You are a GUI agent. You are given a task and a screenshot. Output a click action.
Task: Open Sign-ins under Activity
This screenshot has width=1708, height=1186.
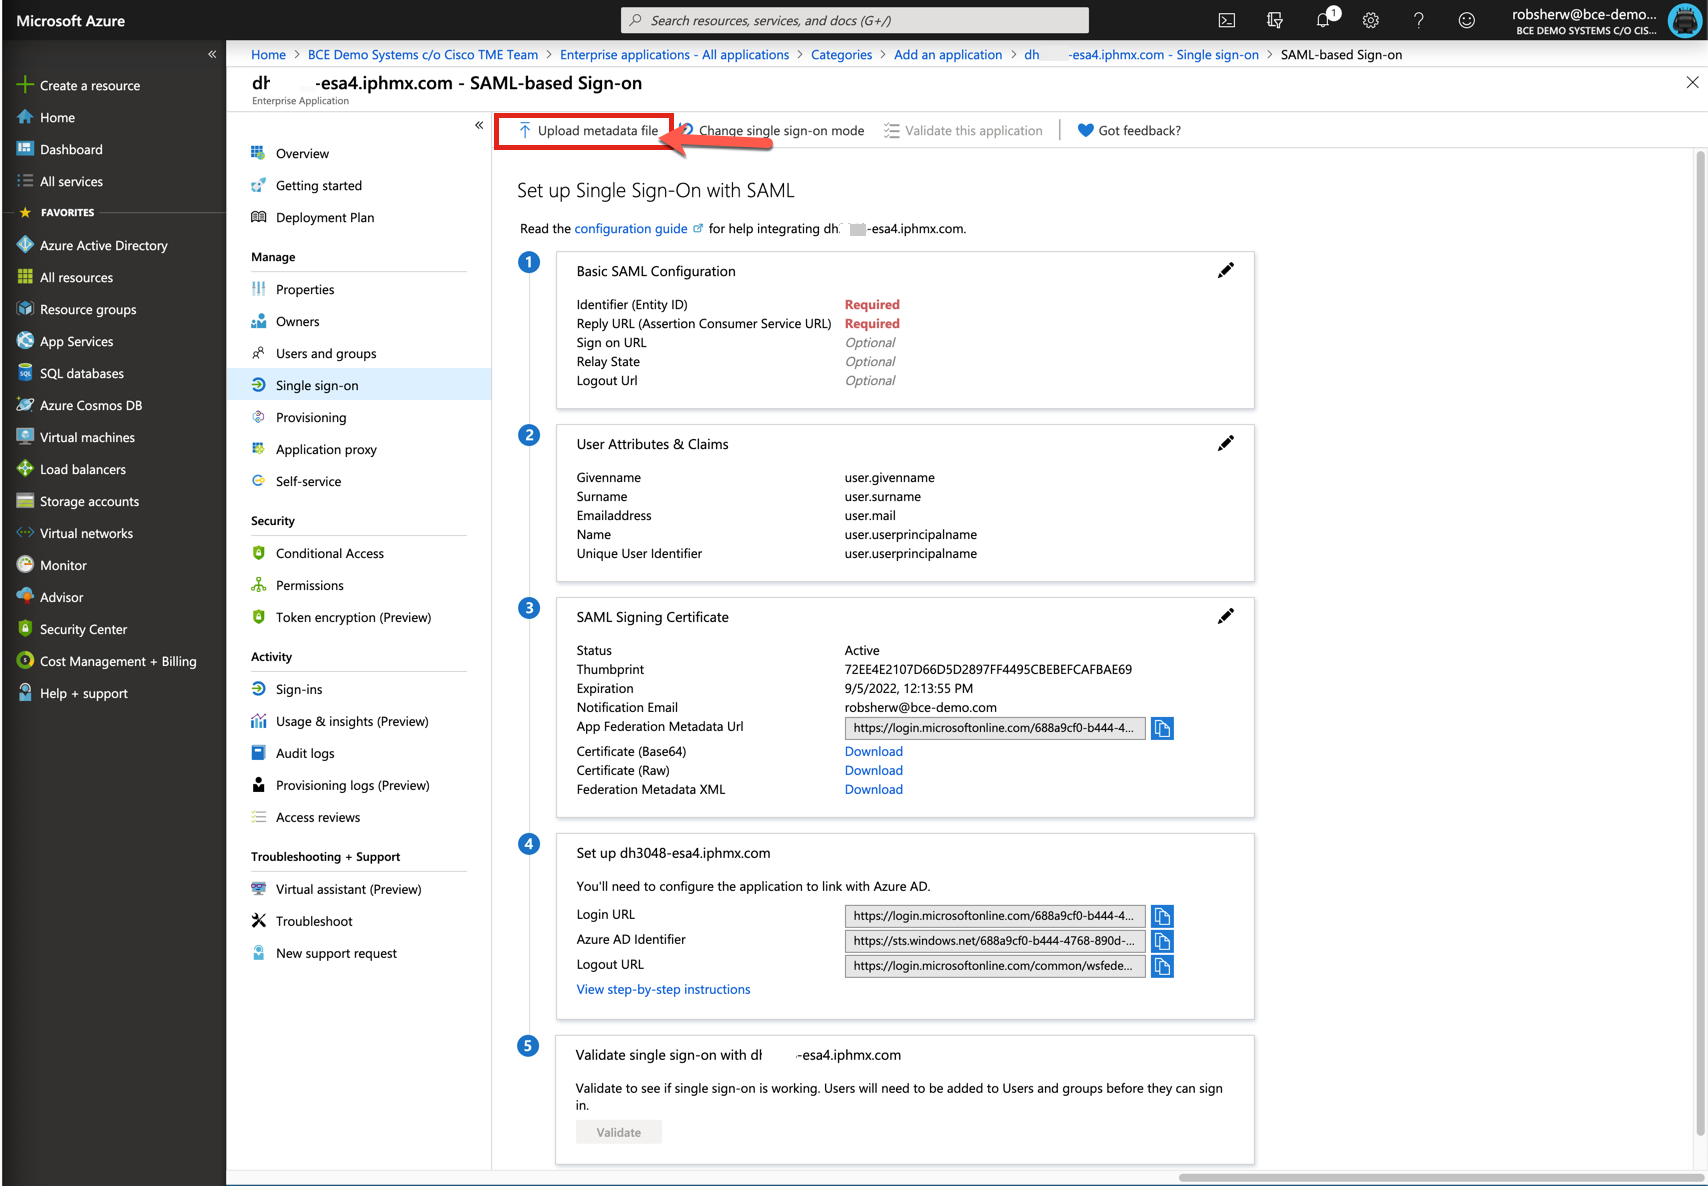point(299,690)
